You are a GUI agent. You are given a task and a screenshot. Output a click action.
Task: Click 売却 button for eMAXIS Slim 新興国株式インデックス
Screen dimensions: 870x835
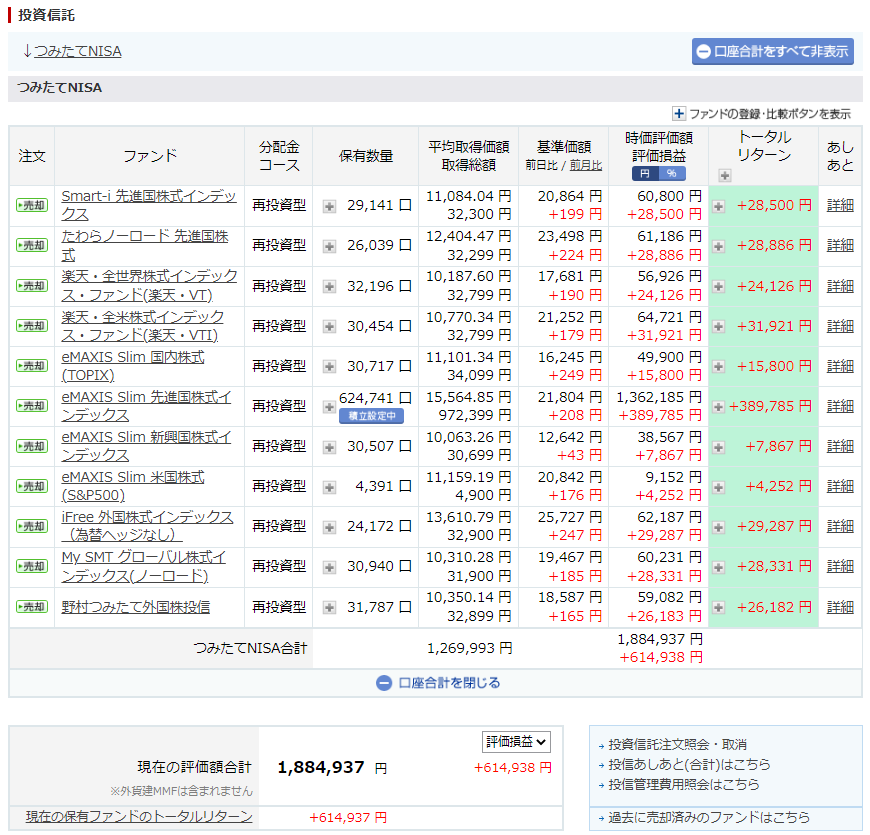(32, 446)
